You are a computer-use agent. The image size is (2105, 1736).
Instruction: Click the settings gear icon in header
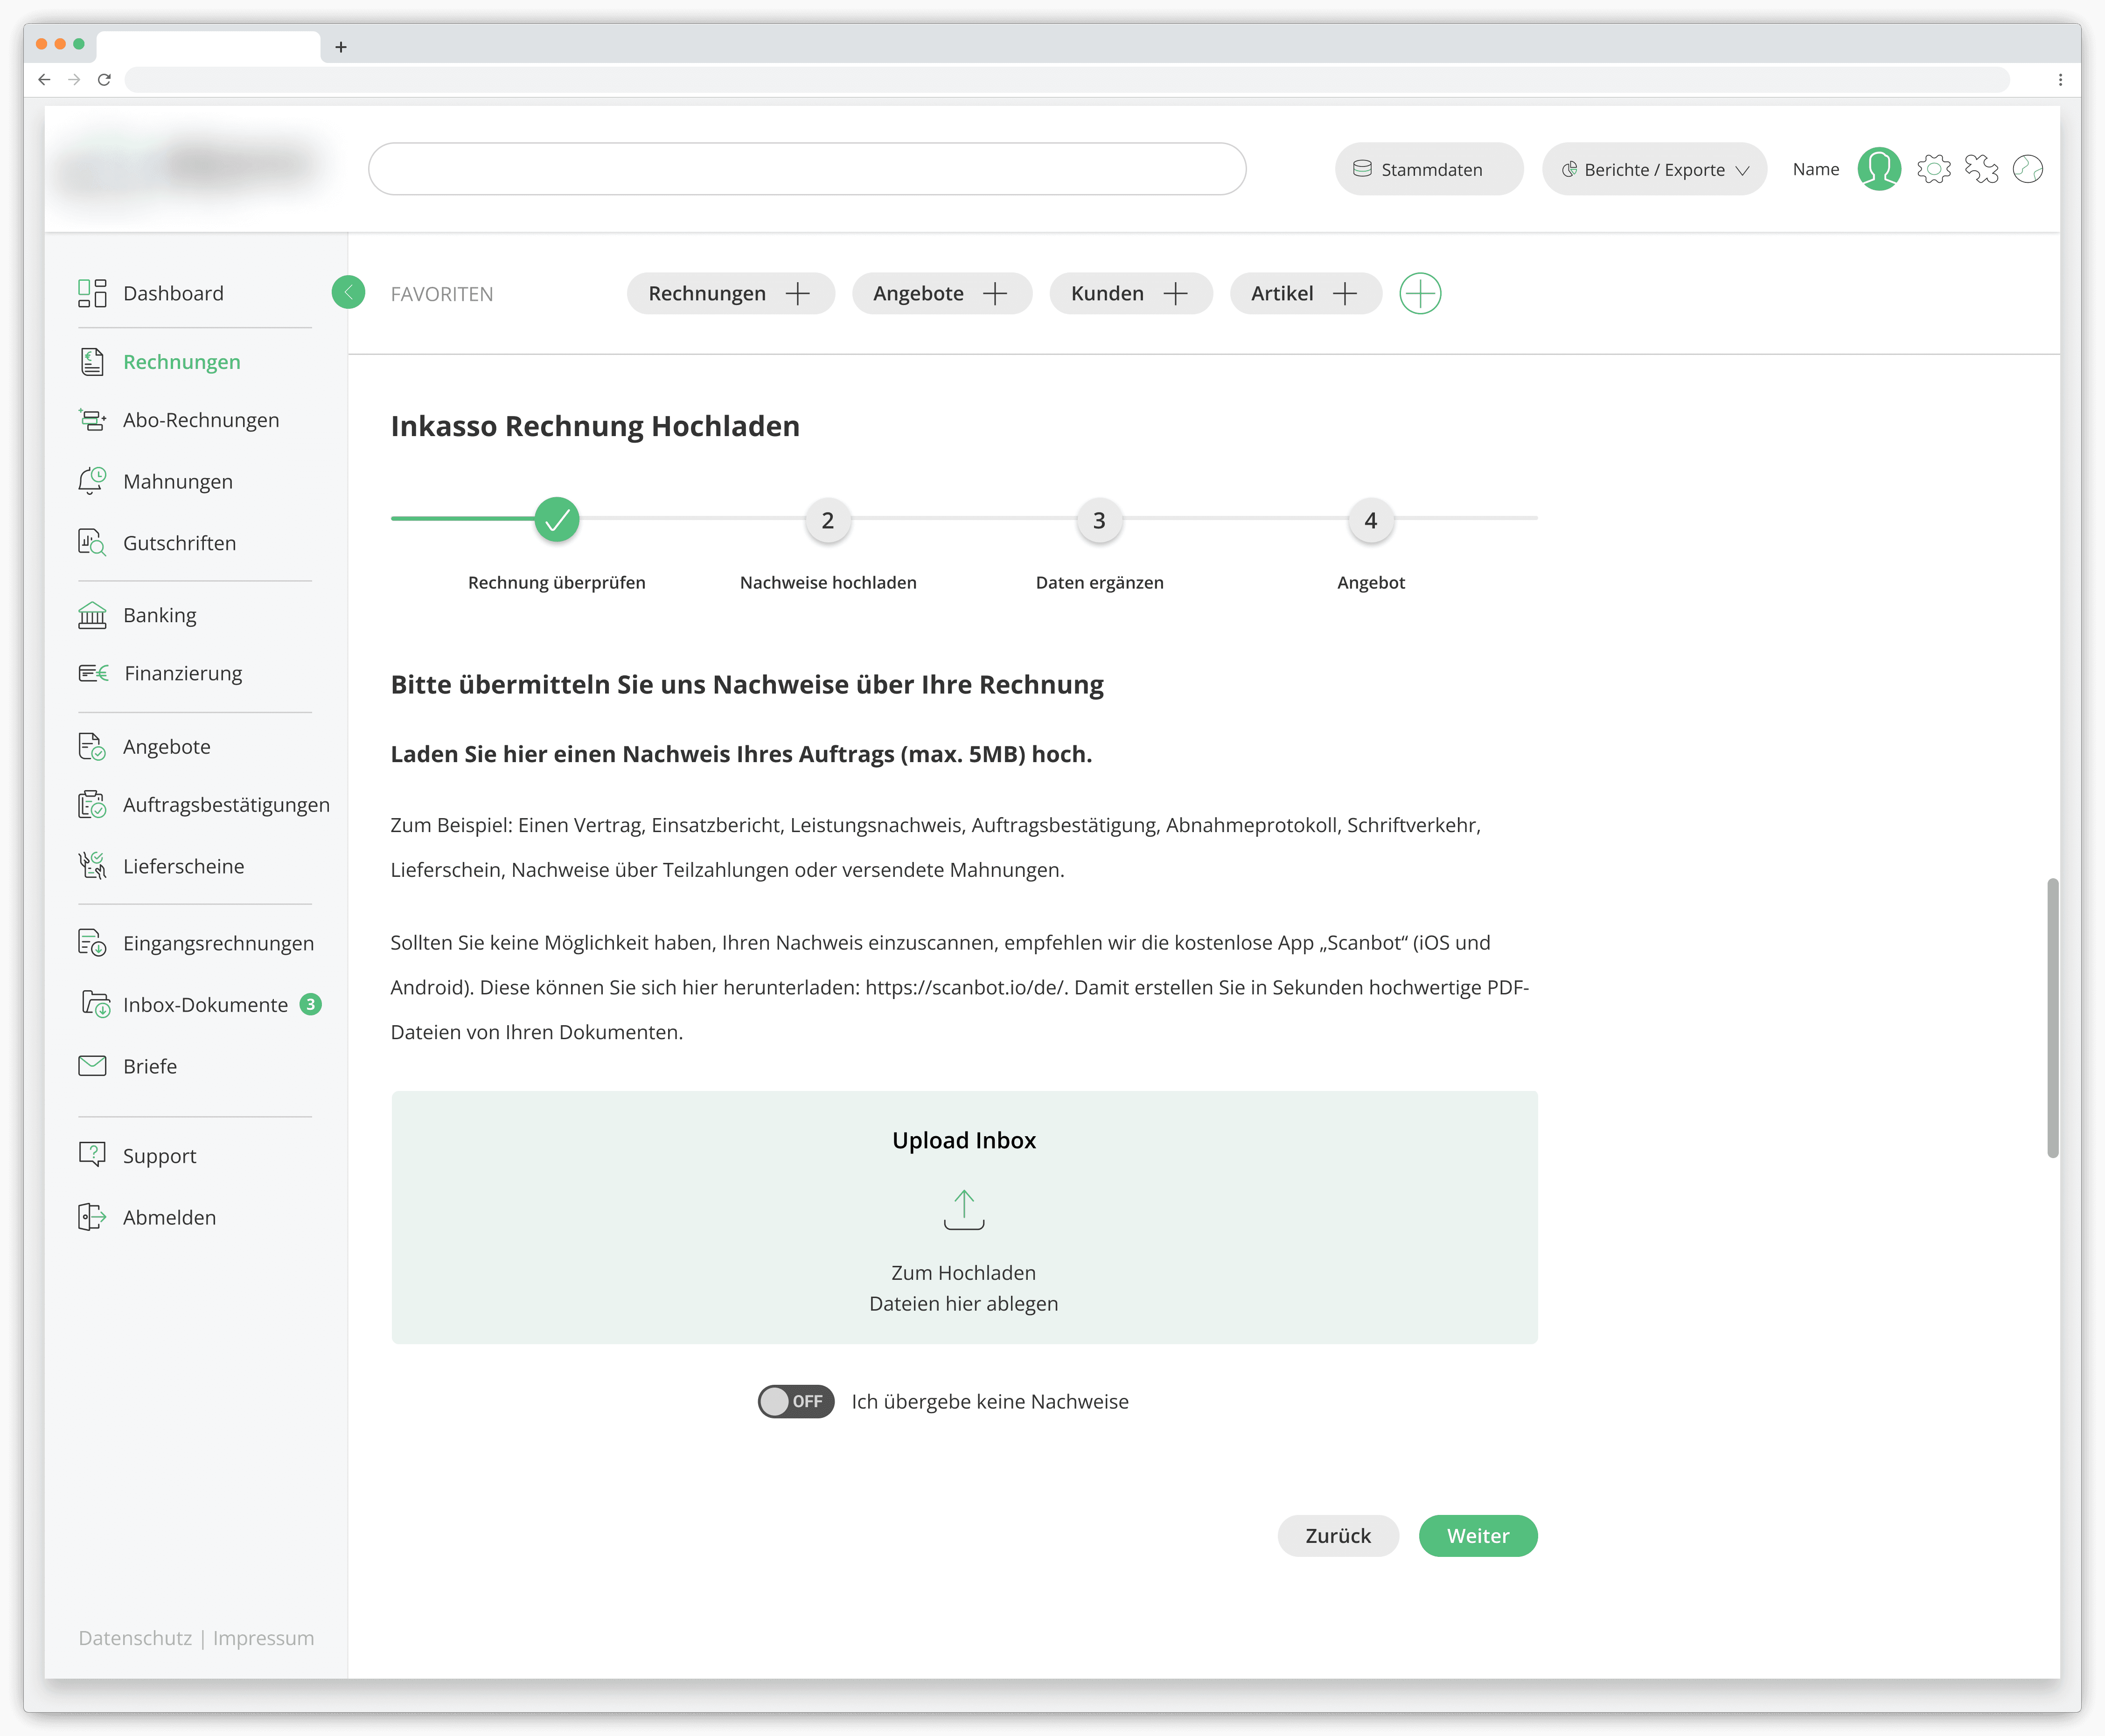point(1933,169)
